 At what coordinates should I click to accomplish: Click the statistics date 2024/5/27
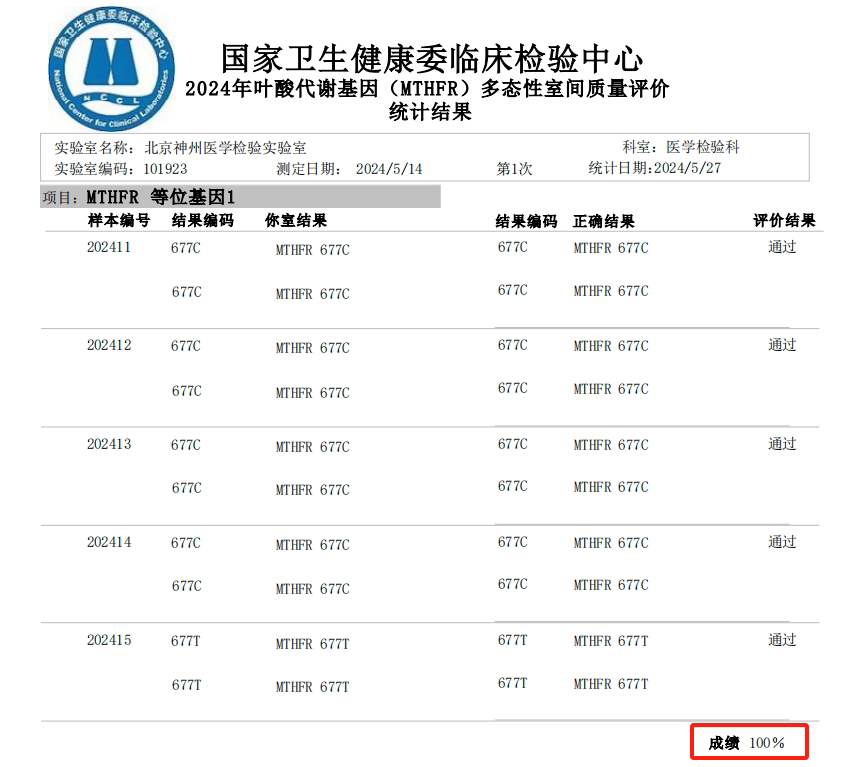click(x=686, y=168)
